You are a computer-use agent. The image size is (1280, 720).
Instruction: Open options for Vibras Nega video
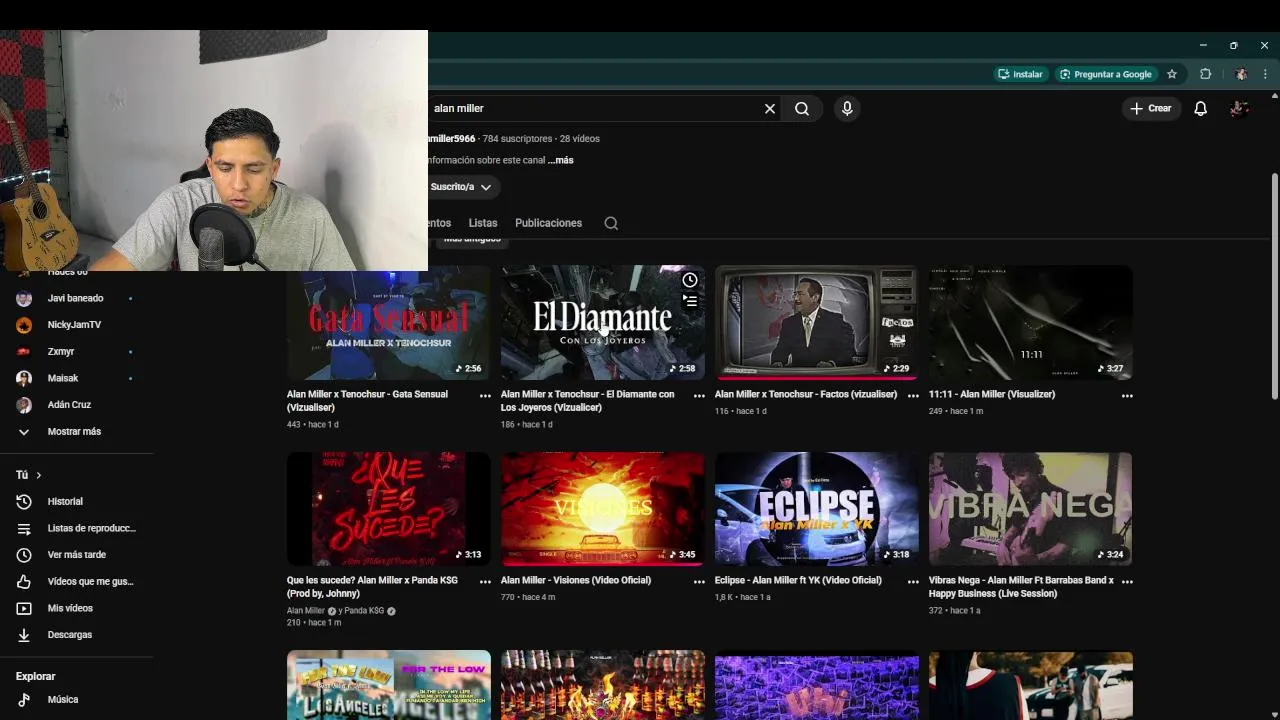pos(1127,582)
